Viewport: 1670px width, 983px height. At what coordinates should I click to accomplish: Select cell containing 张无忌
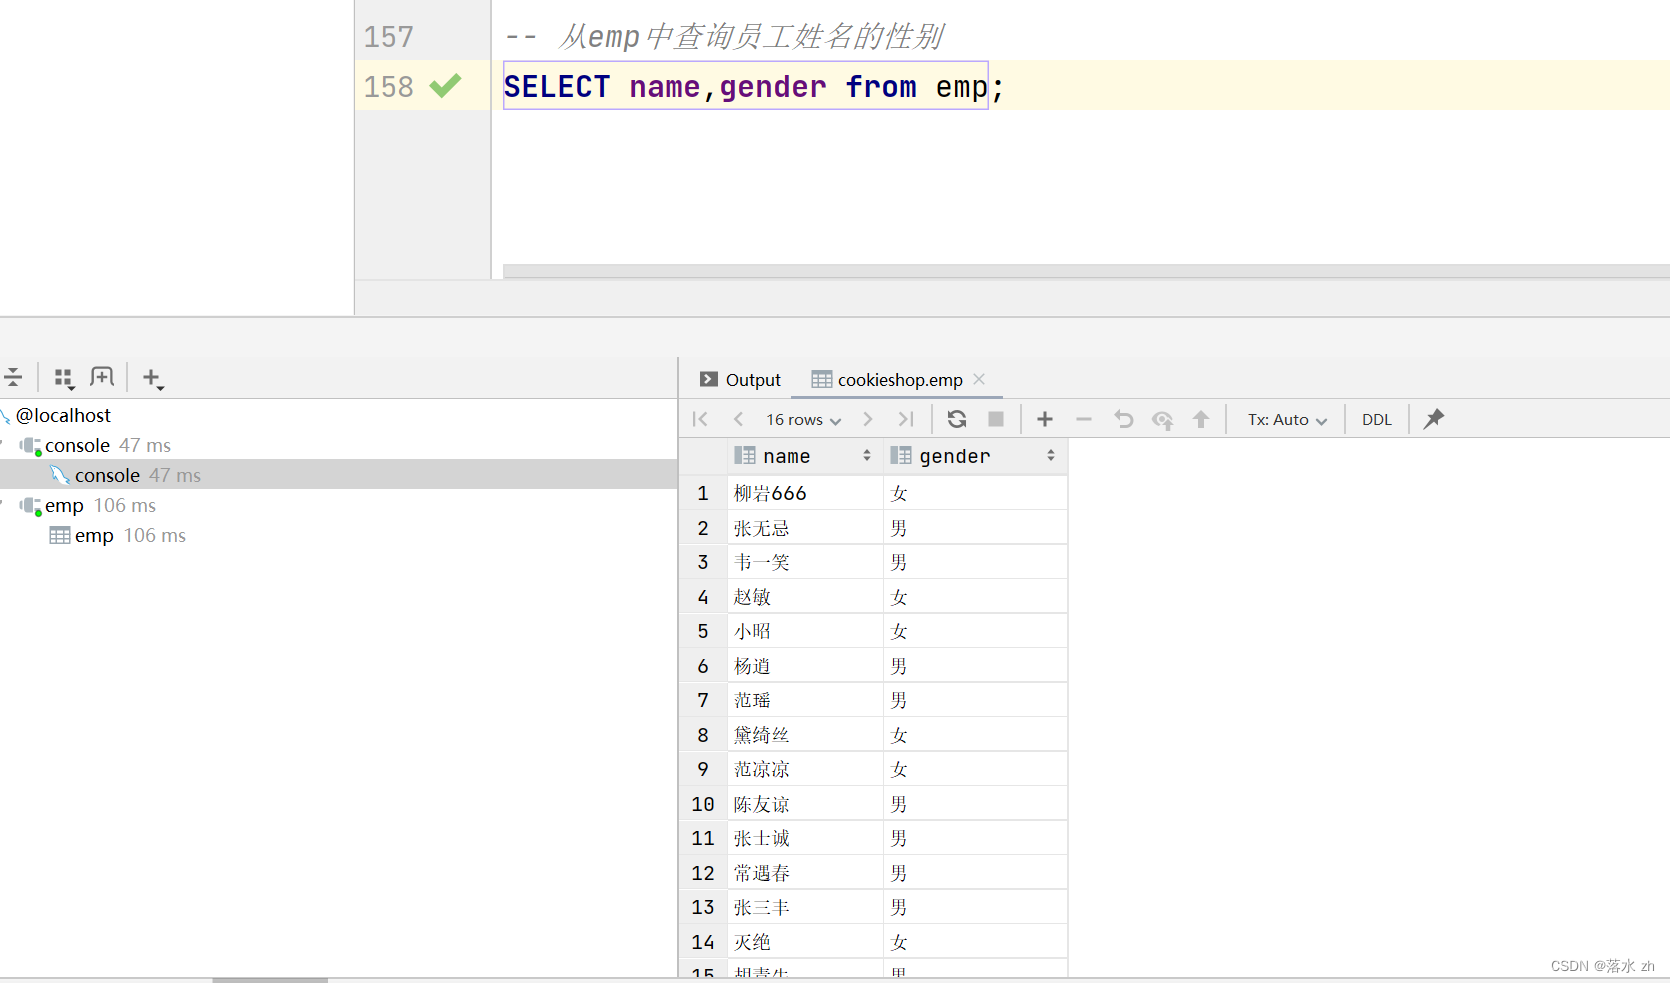[x=805, y=528]
